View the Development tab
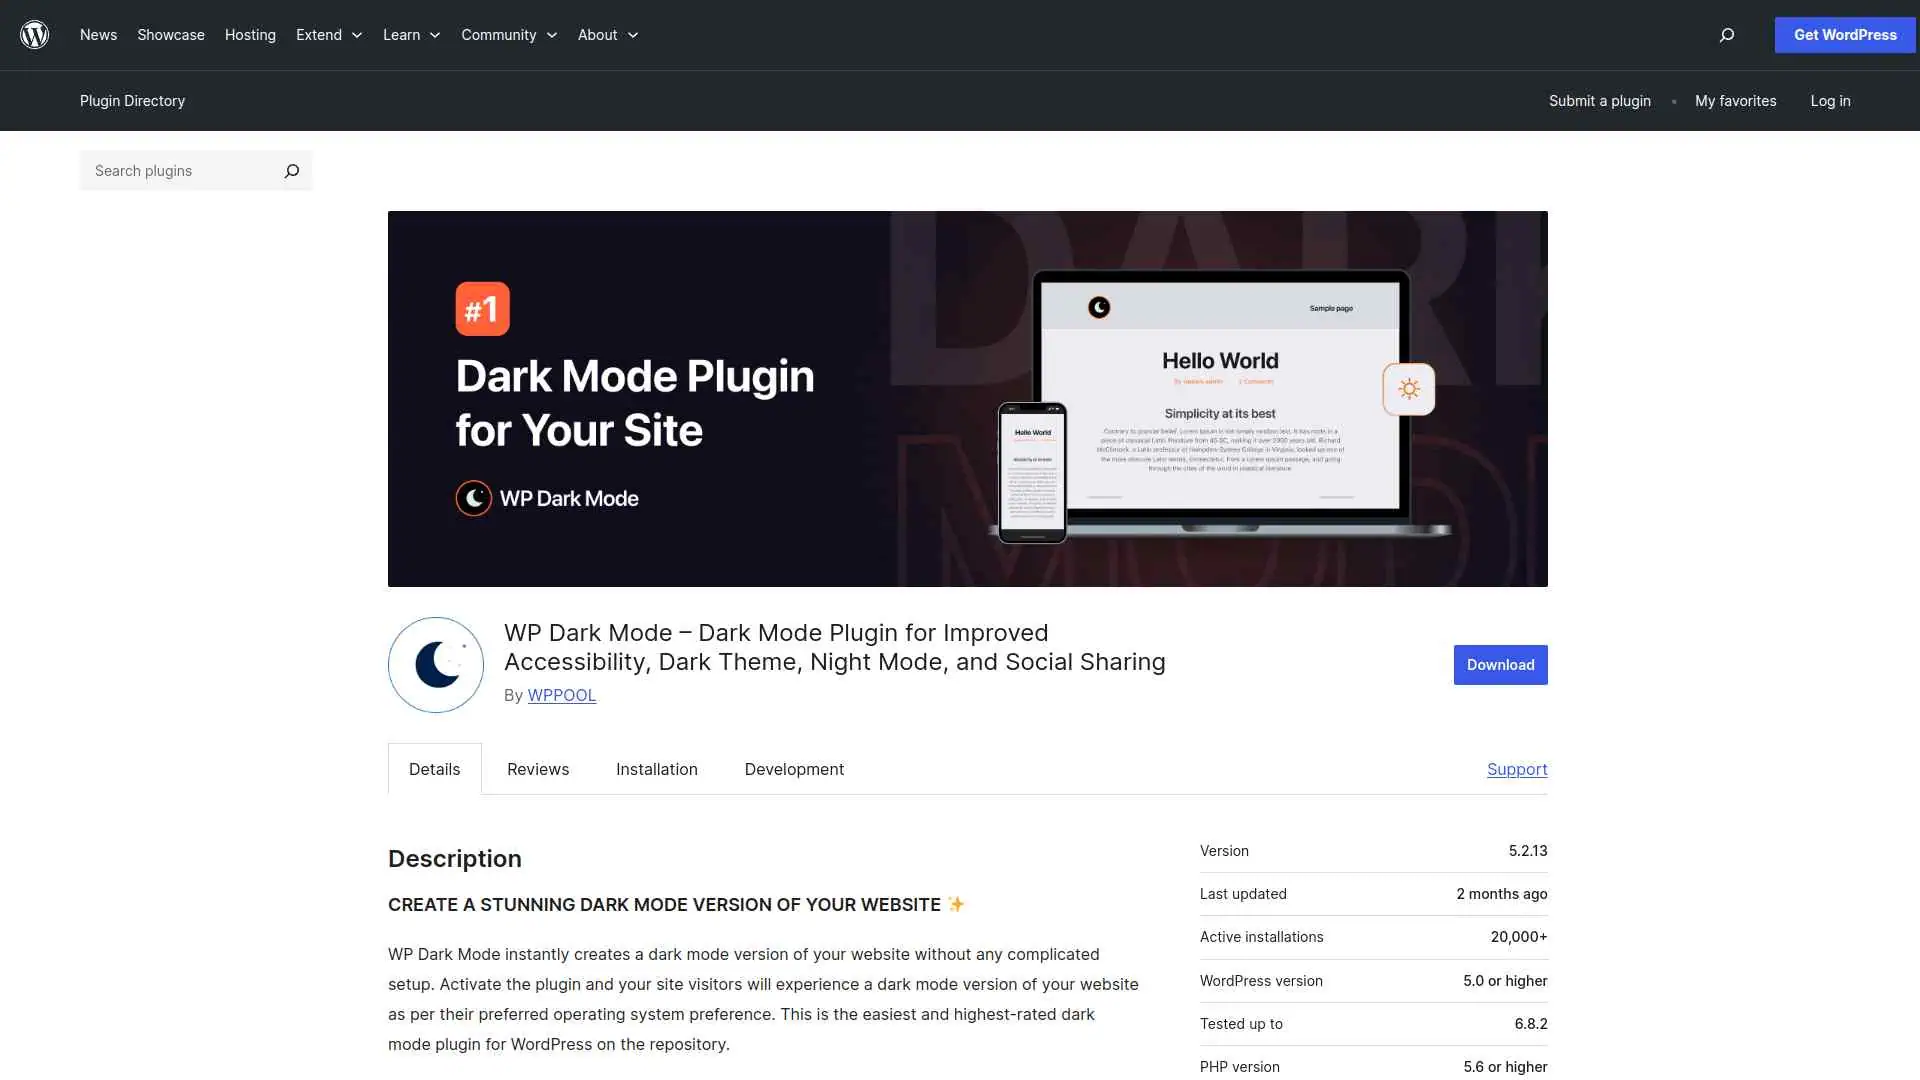 793,769
